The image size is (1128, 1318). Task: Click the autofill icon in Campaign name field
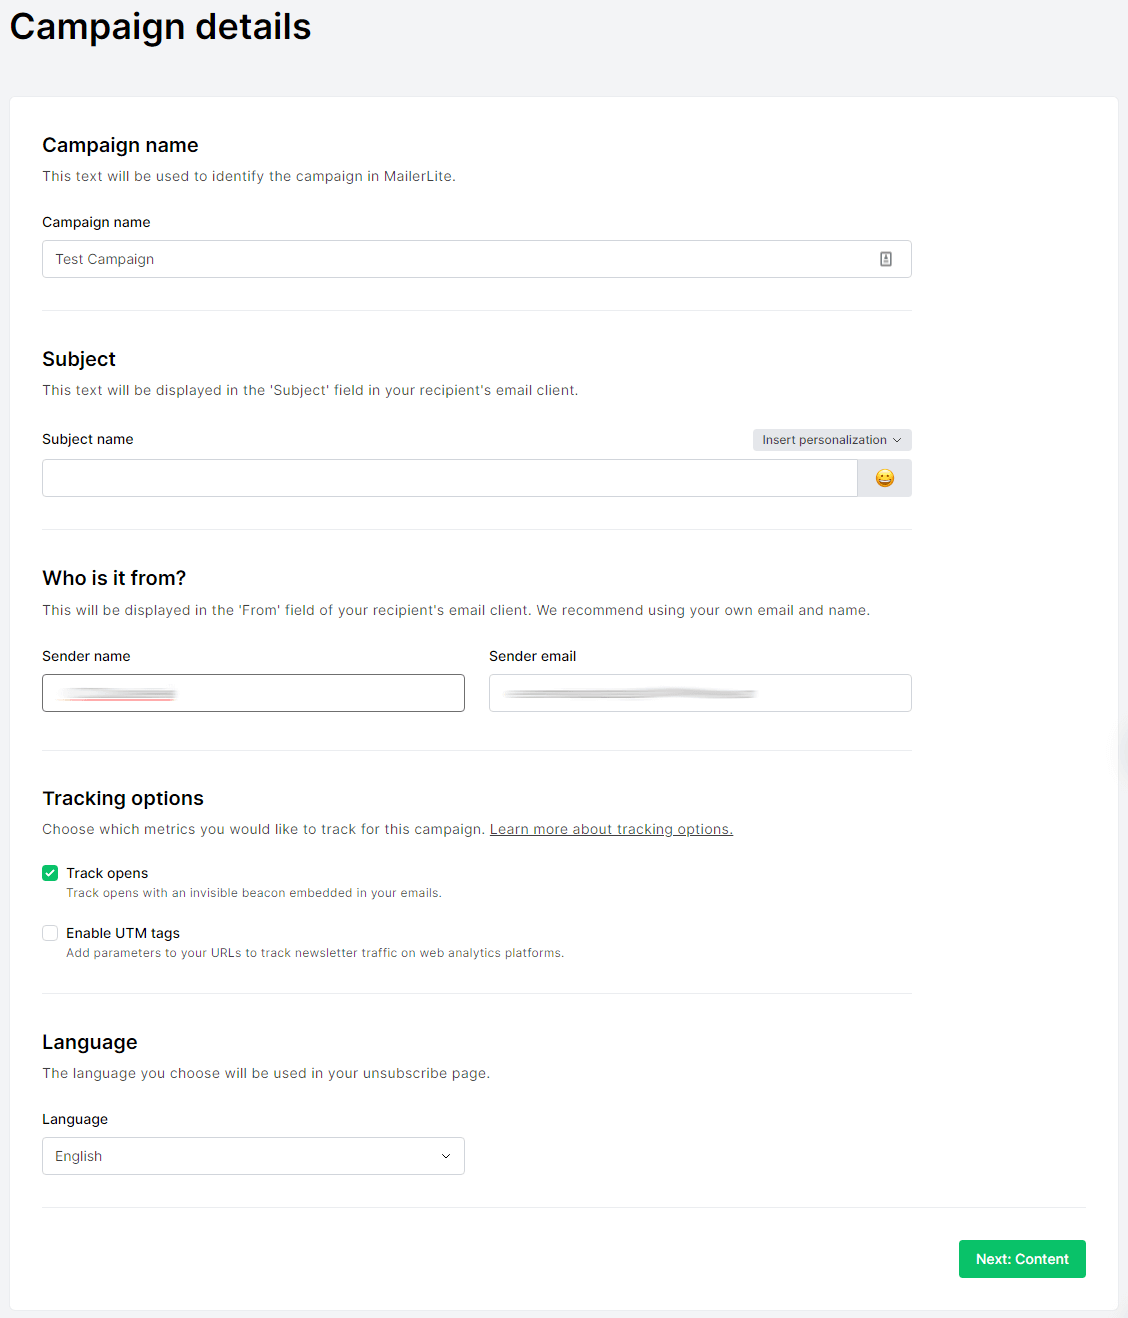(886, 259)
